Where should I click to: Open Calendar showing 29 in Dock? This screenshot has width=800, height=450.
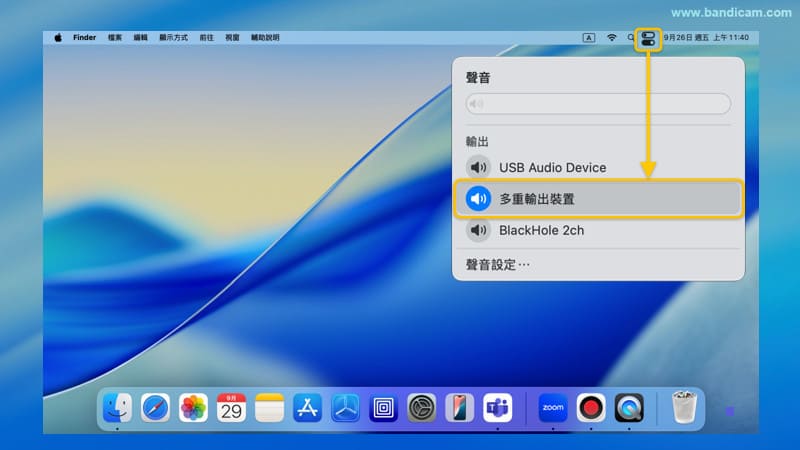(x=231, y=408)
